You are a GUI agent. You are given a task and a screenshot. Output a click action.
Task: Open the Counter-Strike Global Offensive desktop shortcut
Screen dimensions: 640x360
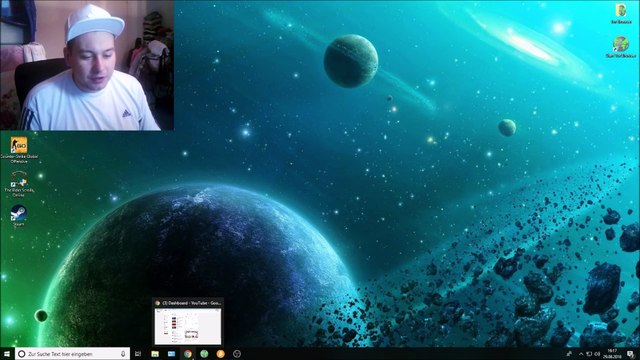pos(19,149)
